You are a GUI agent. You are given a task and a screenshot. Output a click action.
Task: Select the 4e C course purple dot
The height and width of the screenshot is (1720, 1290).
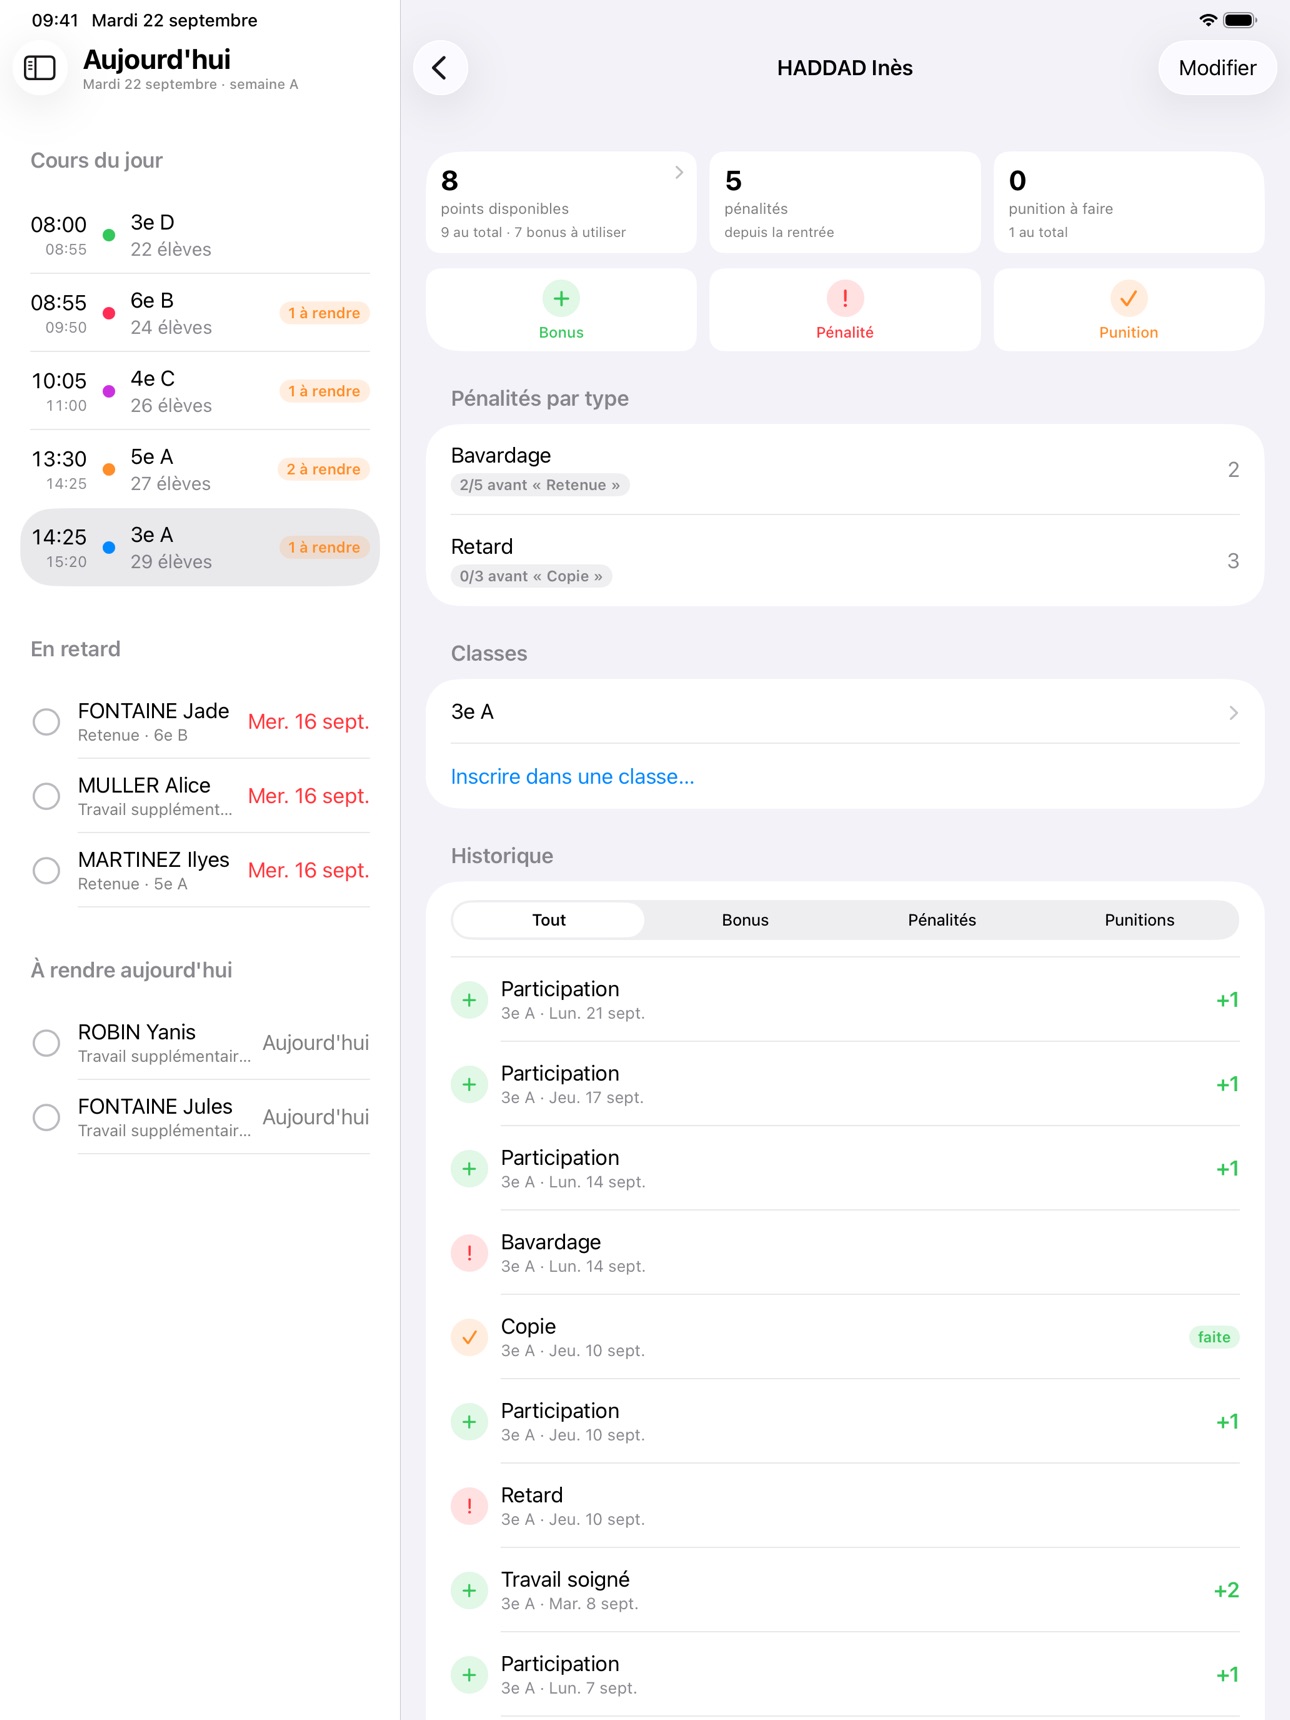[x=109, y=391]
